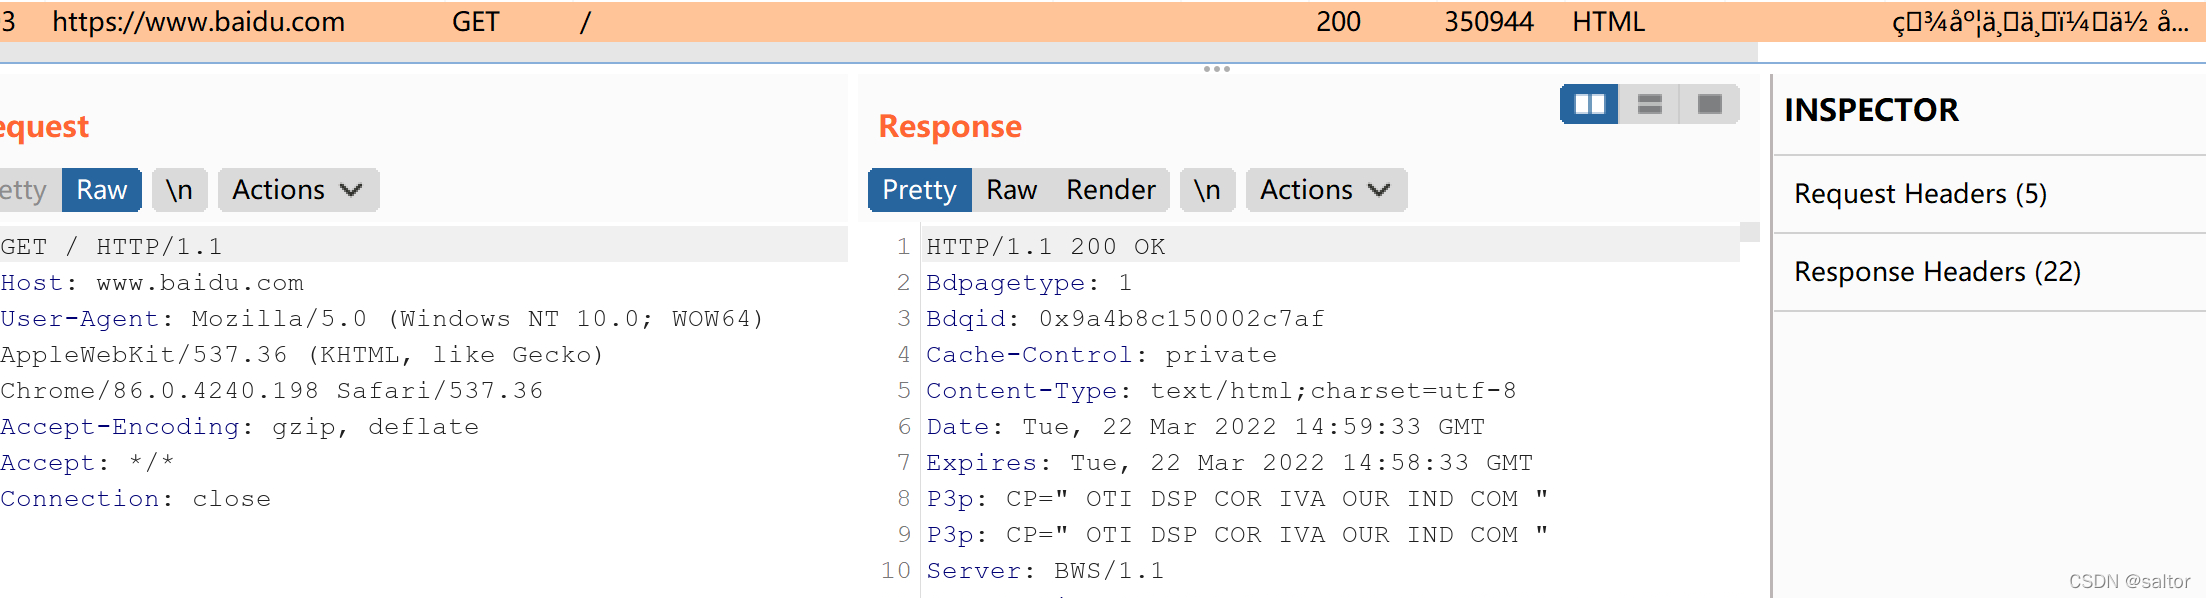The image size is (2206, 598).
Task: Click the three-dot pane divider handle
Action: point(1217,69)
